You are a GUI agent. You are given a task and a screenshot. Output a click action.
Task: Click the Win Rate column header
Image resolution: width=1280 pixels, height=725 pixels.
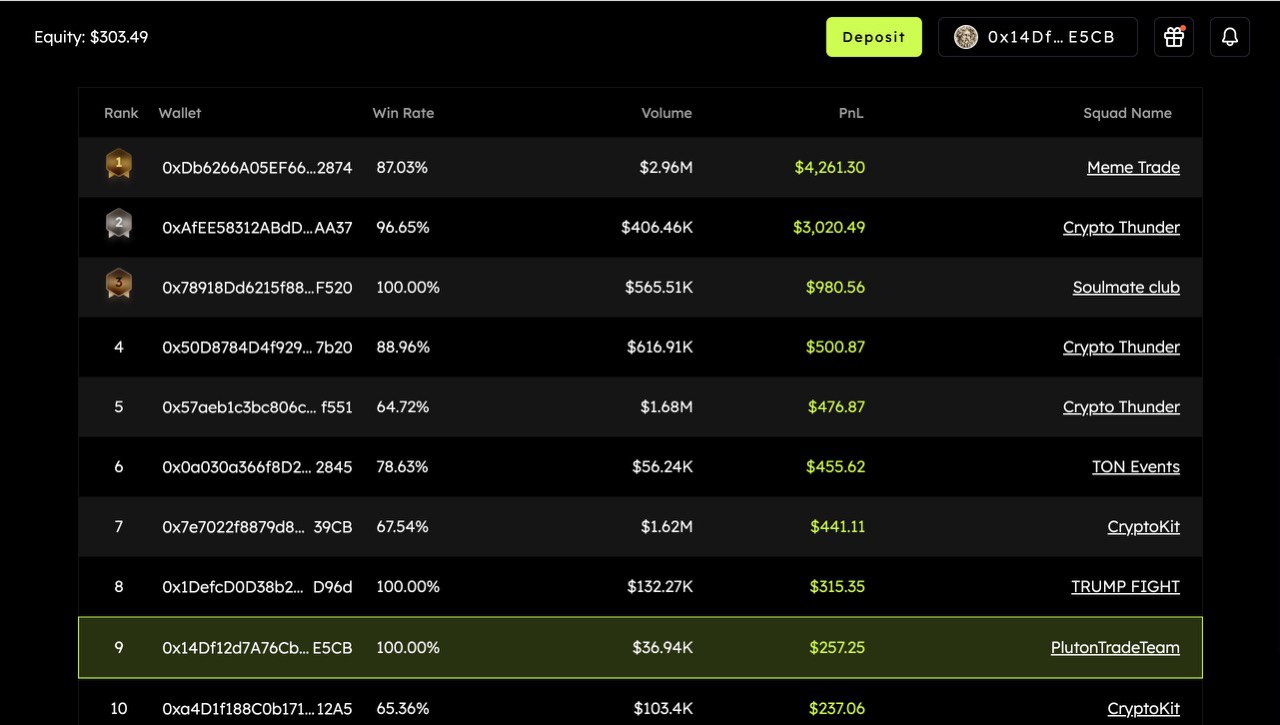coord(403,113)
